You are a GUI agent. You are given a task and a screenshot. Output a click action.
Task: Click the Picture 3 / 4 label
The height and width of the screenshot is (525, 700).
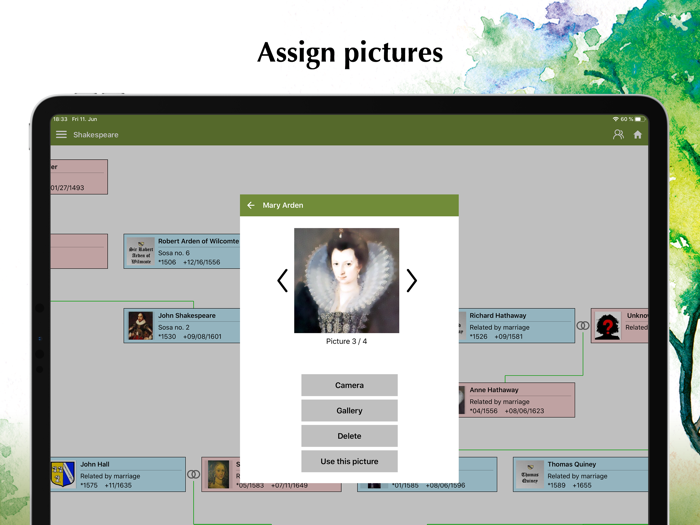point(346,341)
